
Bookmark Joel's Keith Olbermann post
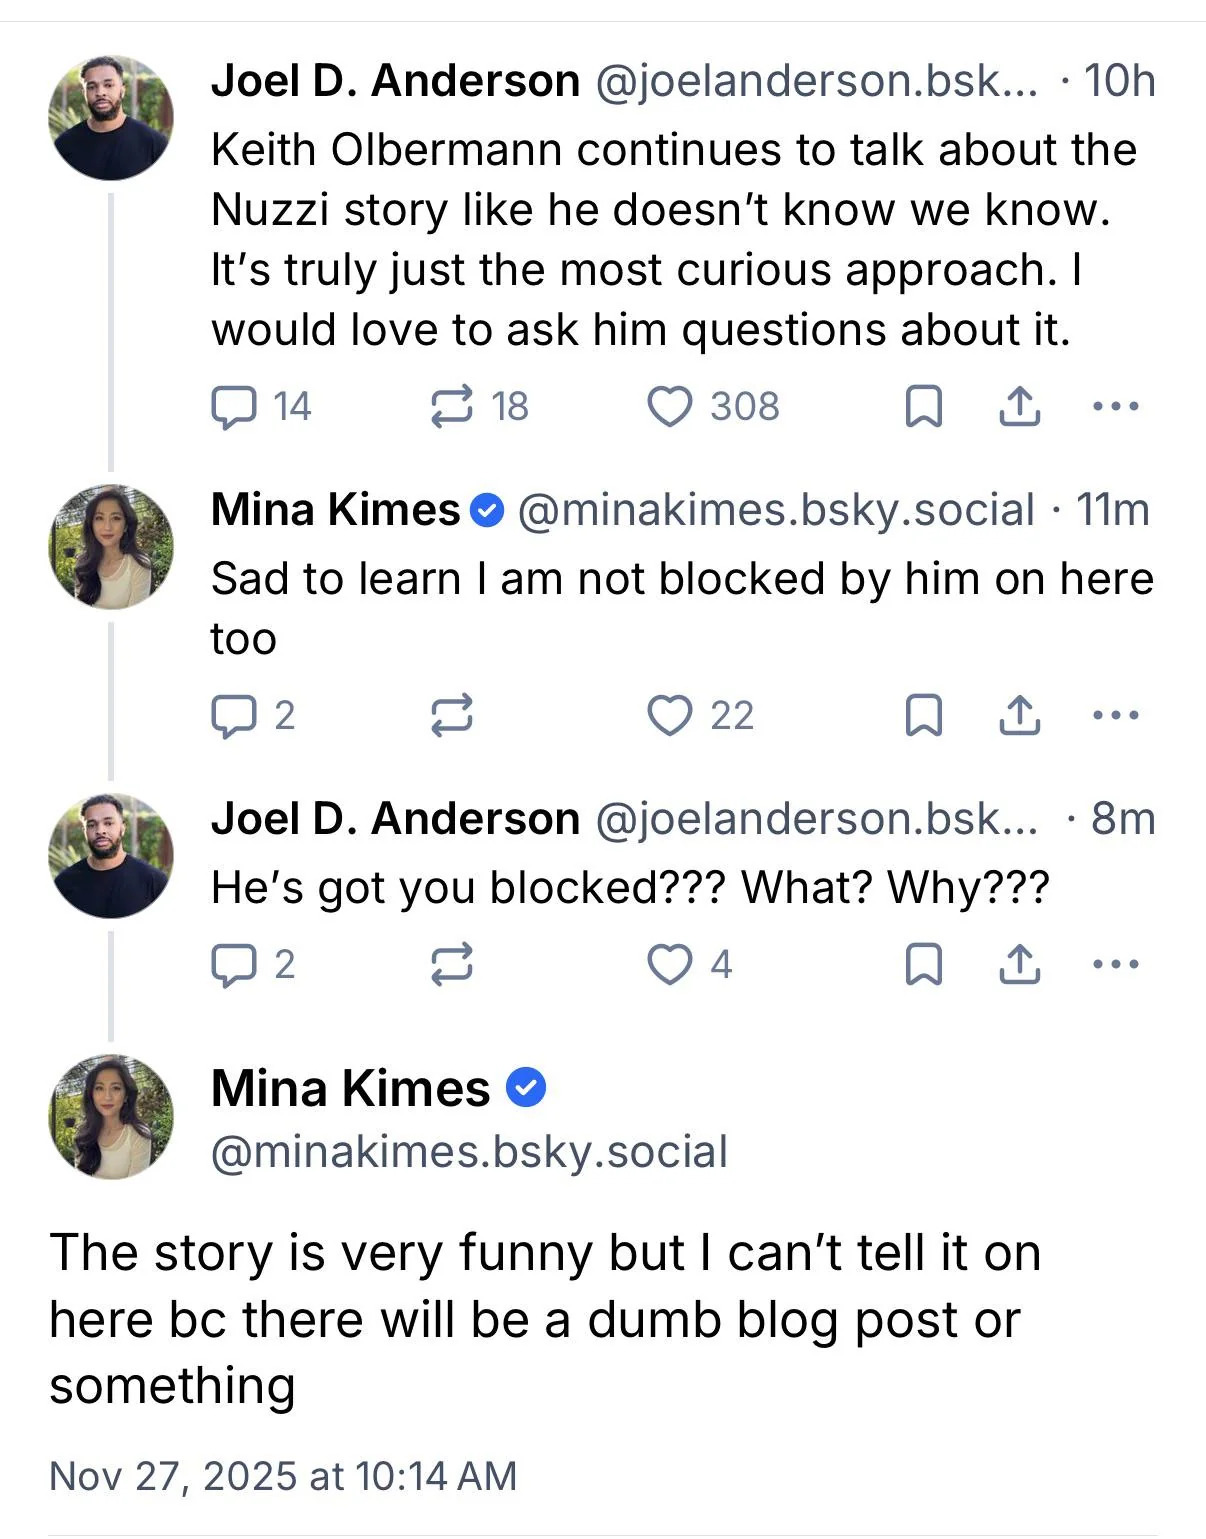point(923,407)
